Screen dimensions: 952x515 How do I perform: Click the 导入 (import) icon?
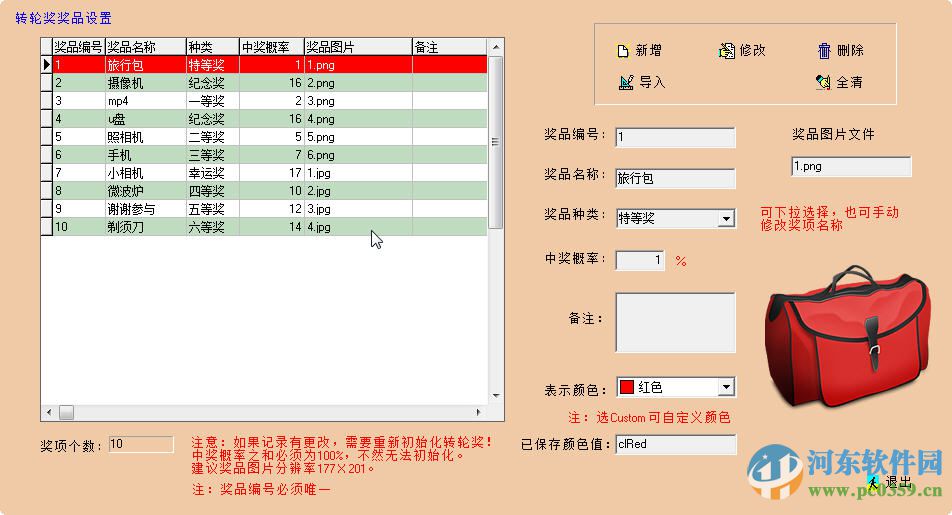626,82
